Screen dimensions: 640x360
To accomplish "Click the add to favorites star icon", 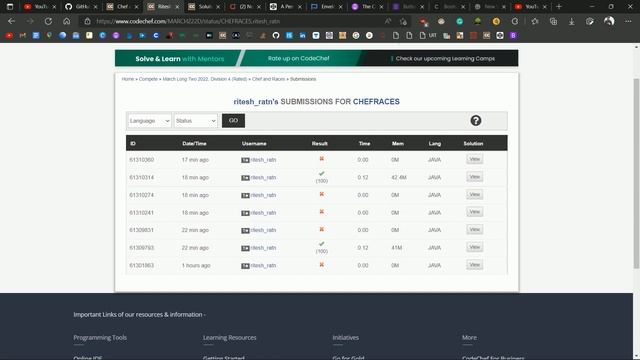I will (x=403, y=21).
